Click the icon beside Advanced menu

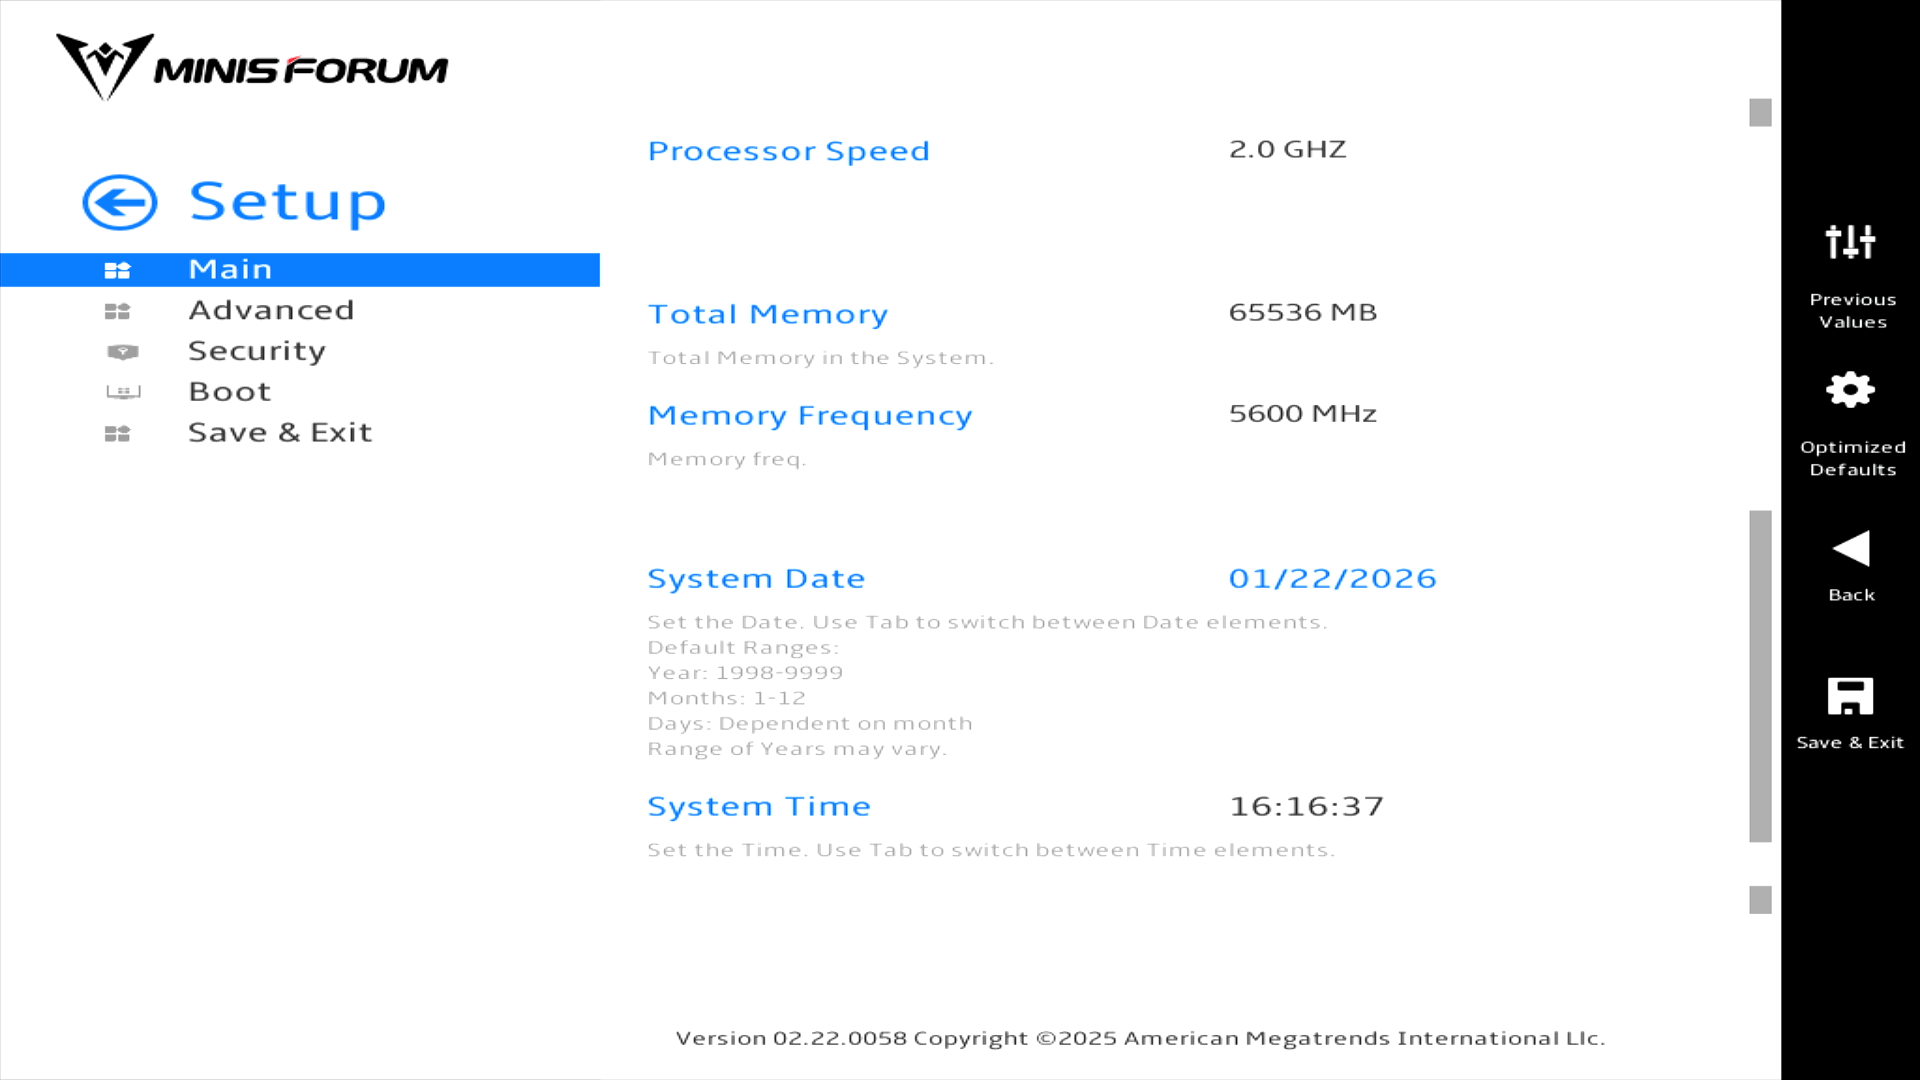117,311
